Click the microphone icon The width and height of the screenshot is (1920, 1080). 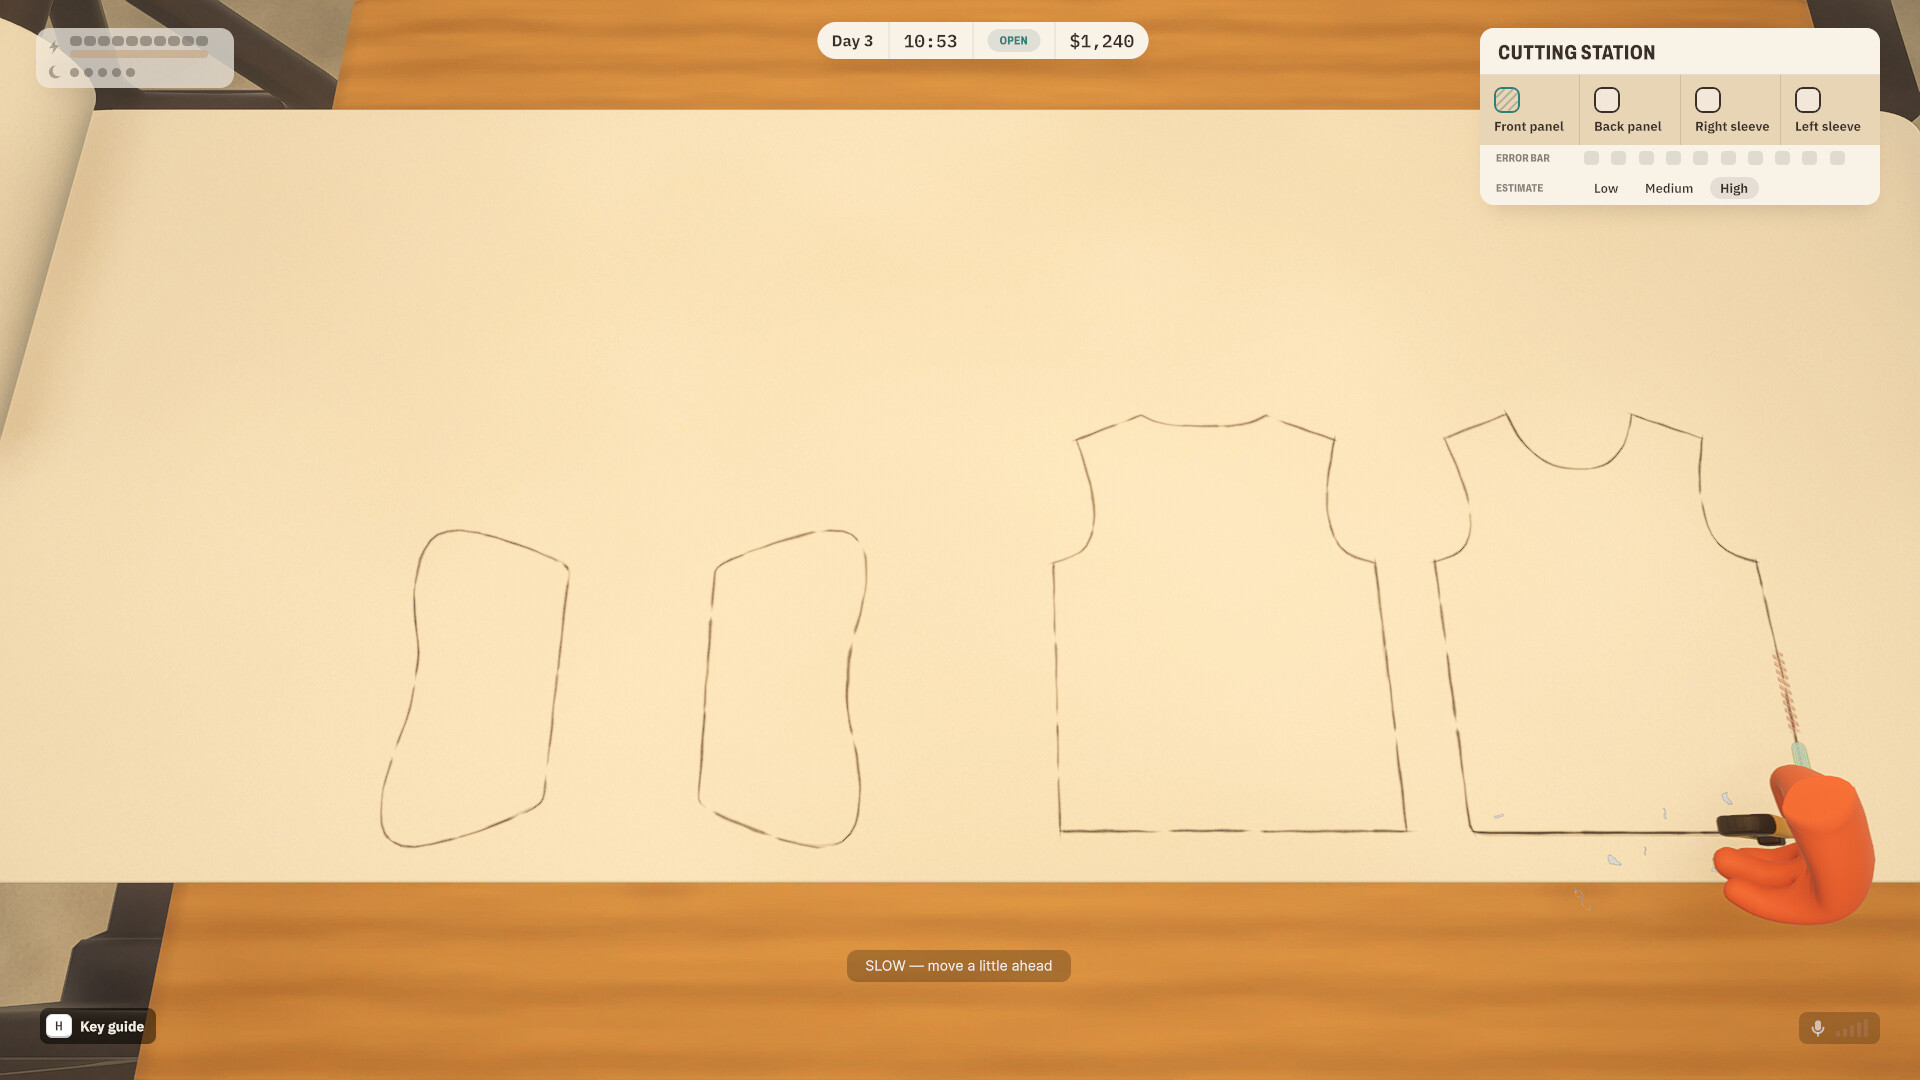[x=1817, y=1028]
